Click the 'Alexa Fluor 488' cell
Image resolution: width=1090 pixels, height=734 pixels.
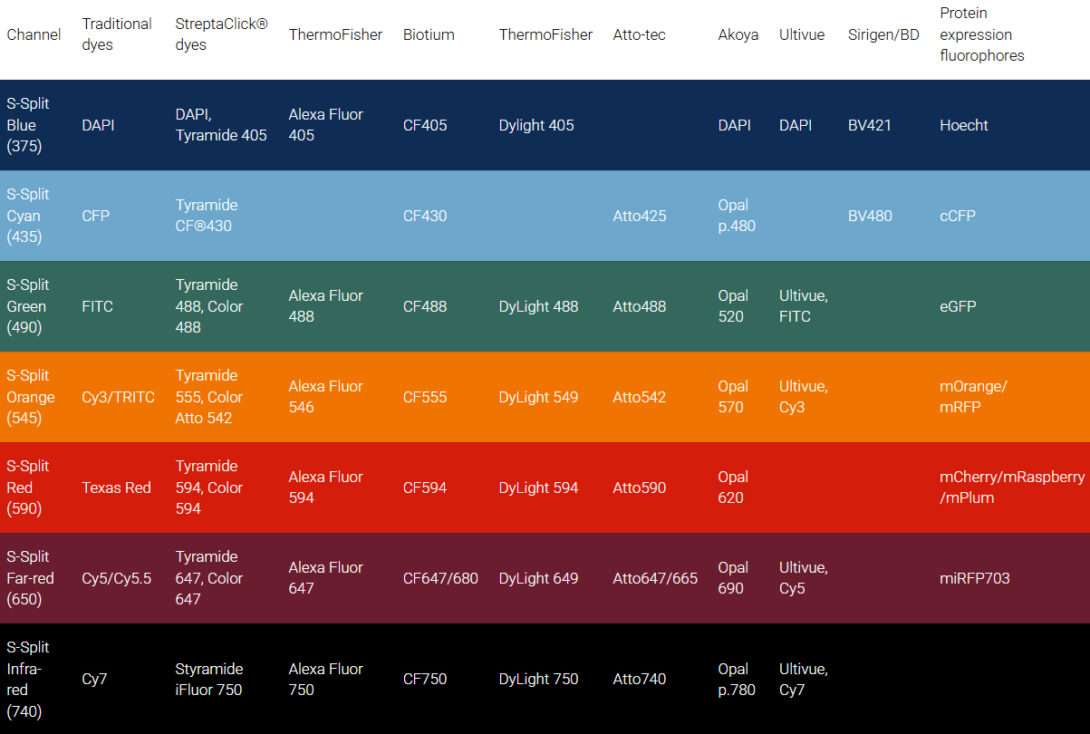[325, 307]
